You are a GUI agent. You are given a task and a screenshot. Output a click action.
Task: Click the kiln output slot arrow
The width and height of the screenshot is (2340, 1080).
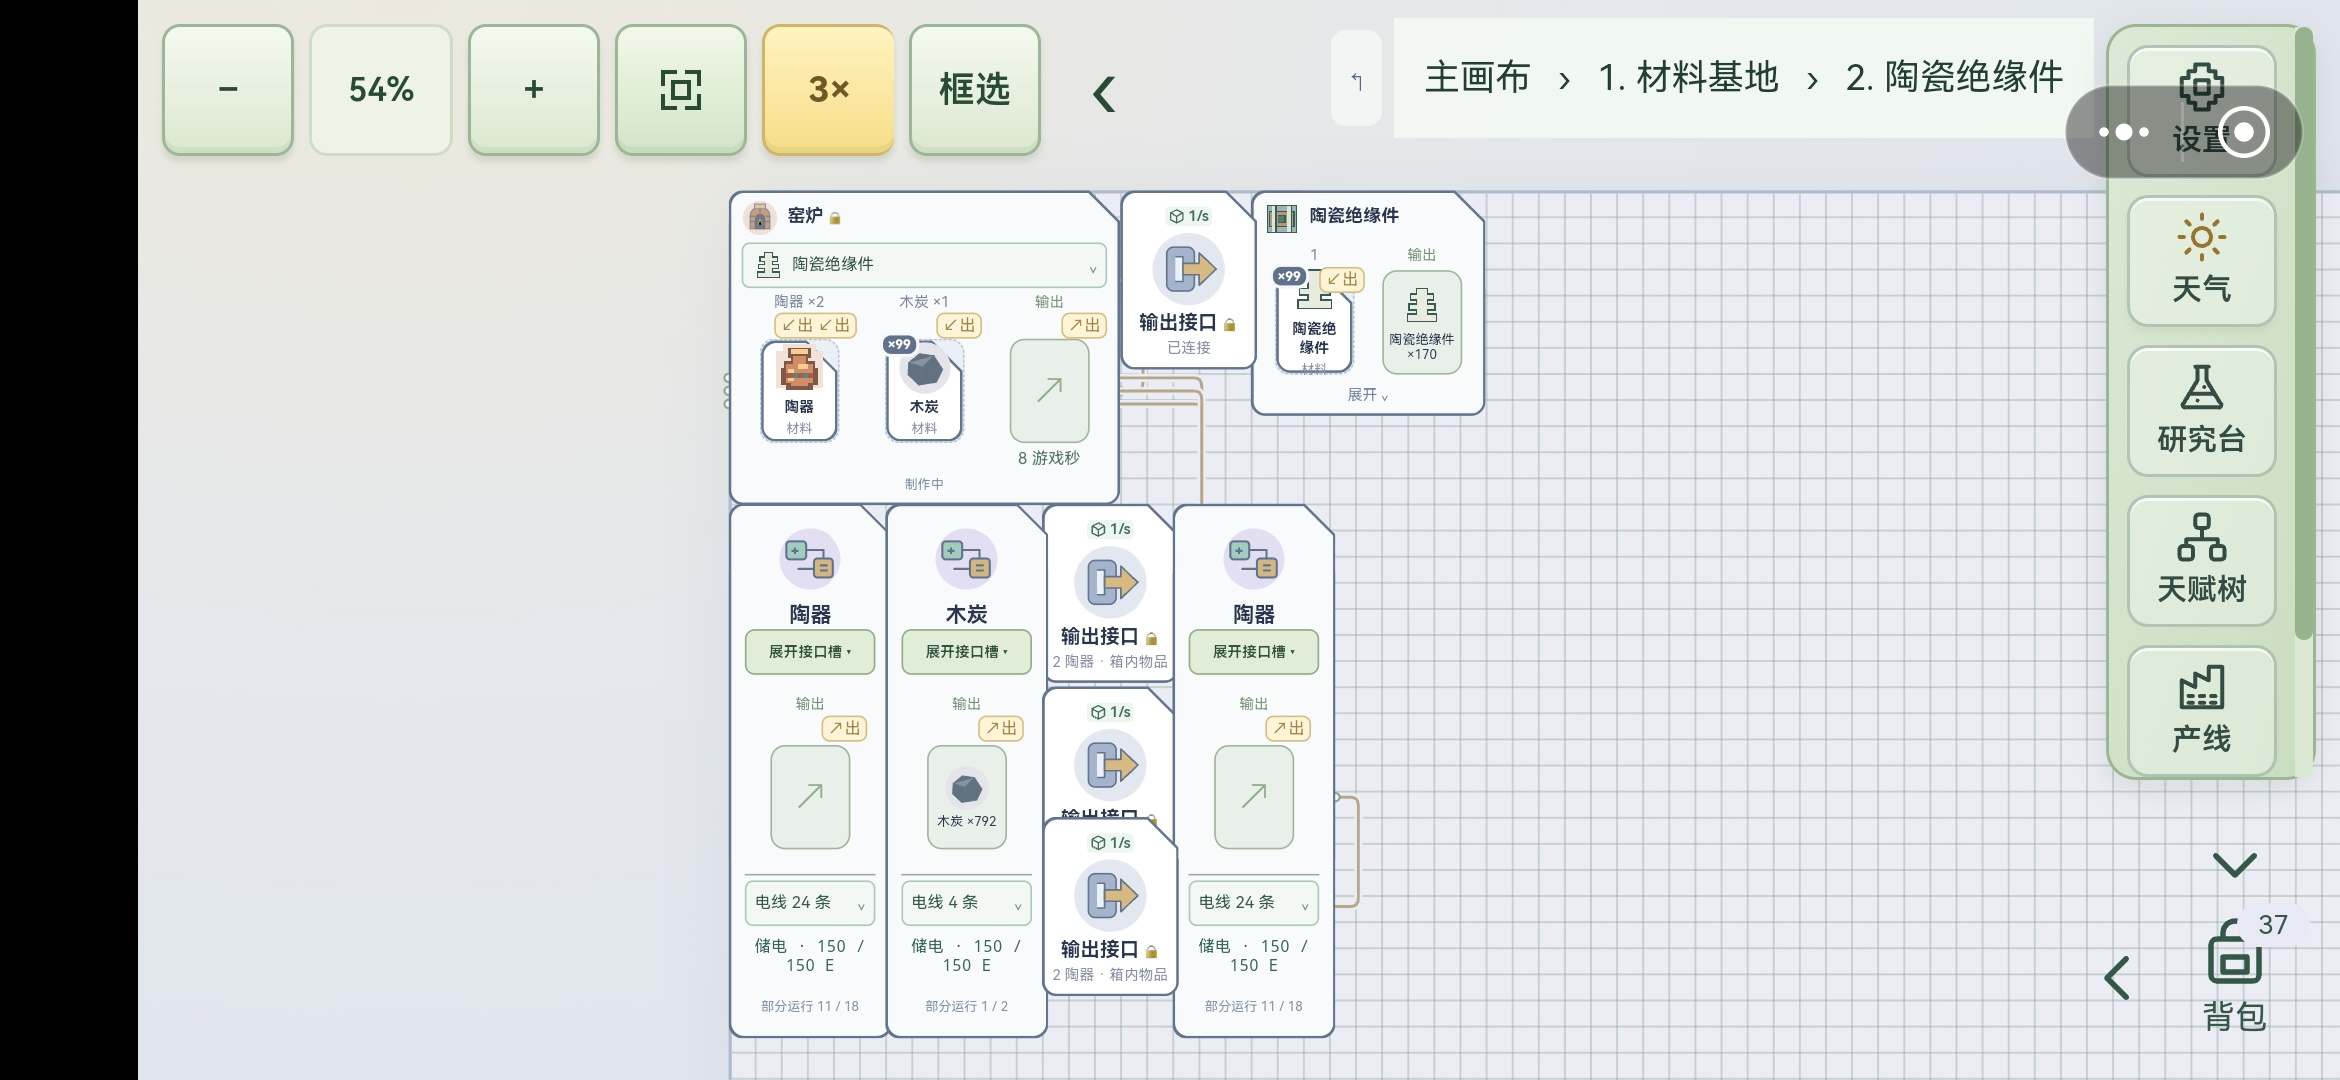point(1049,391)
